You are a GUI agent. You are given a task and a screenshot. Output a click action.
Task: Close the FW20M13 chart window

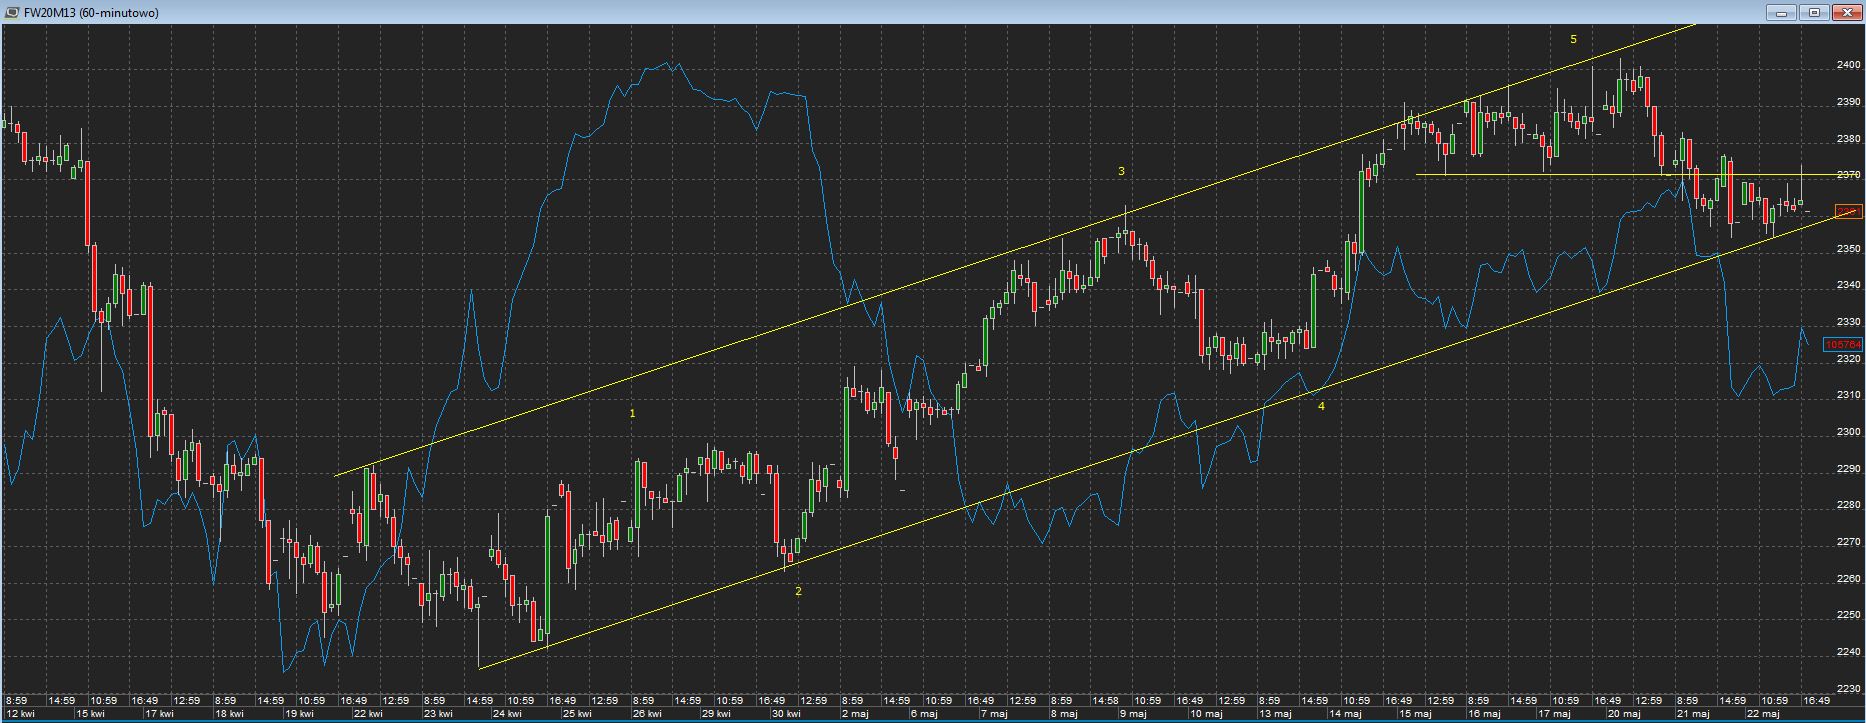pos(1846,12)
